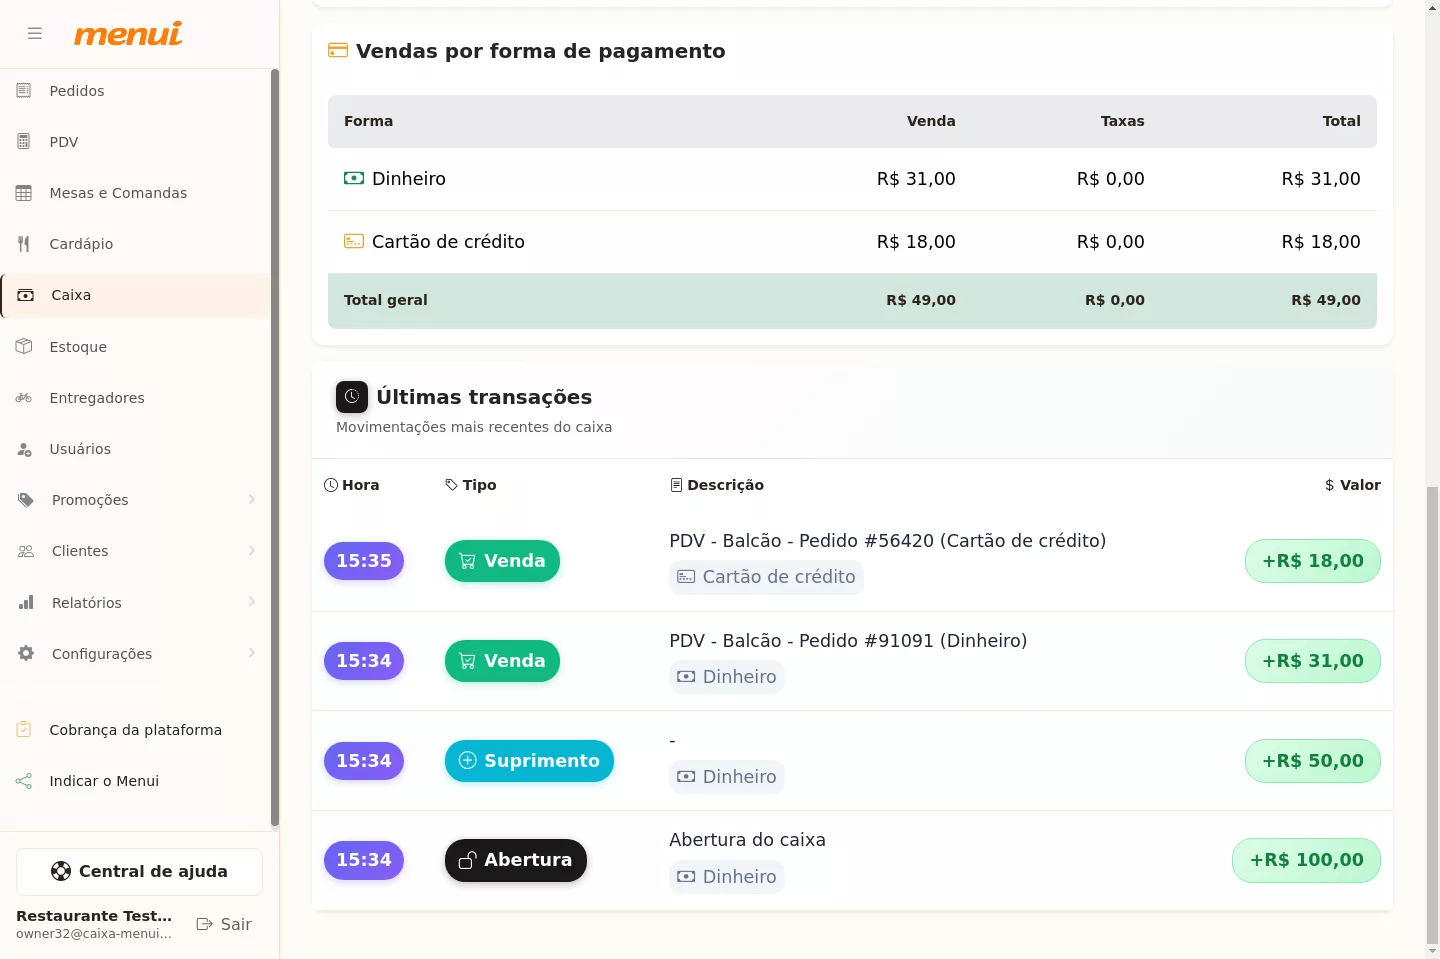
Task: Select Estoque in the sidebar
Action: point(135,347)
